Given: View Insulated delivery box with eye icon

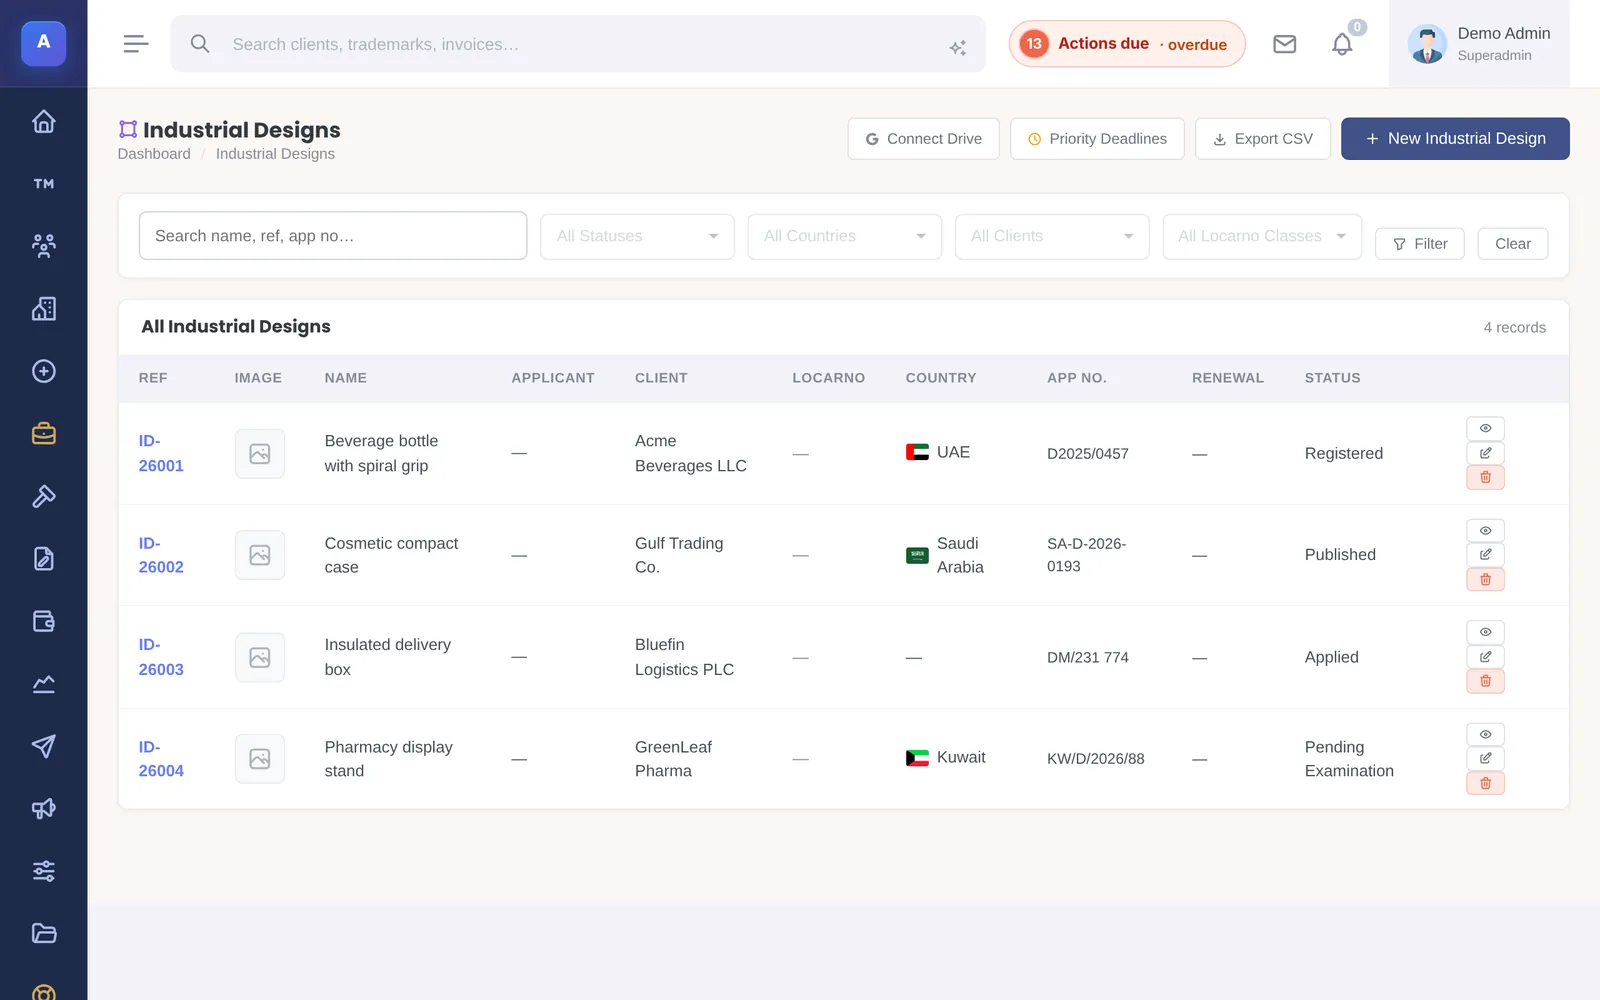Looking at the screenshot, I should tap(1486, 632).
